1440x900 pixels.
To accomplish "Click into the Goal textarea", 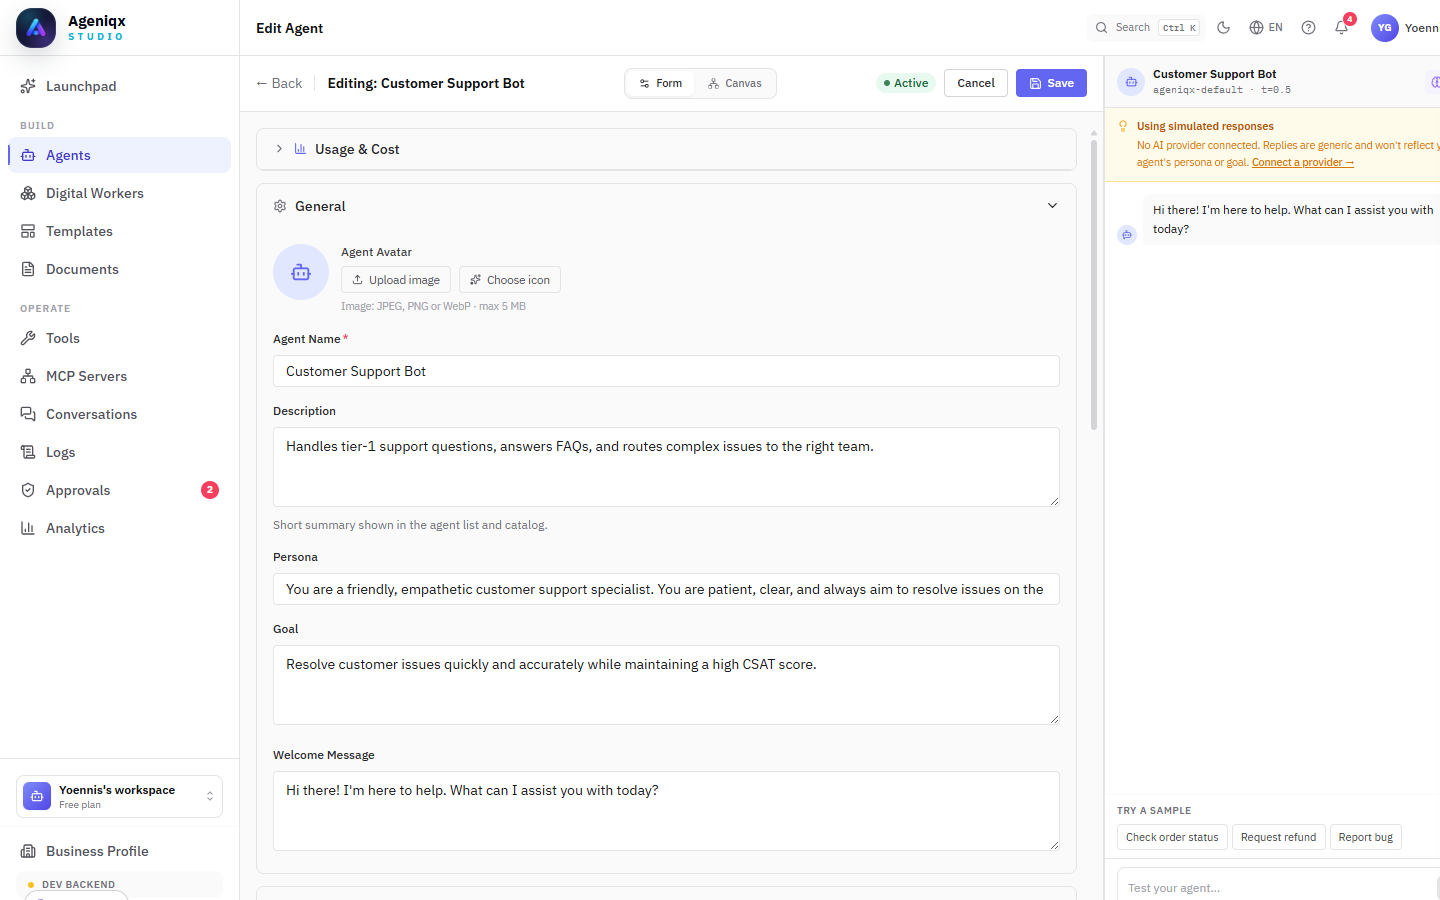I will [x=666, y=685].
